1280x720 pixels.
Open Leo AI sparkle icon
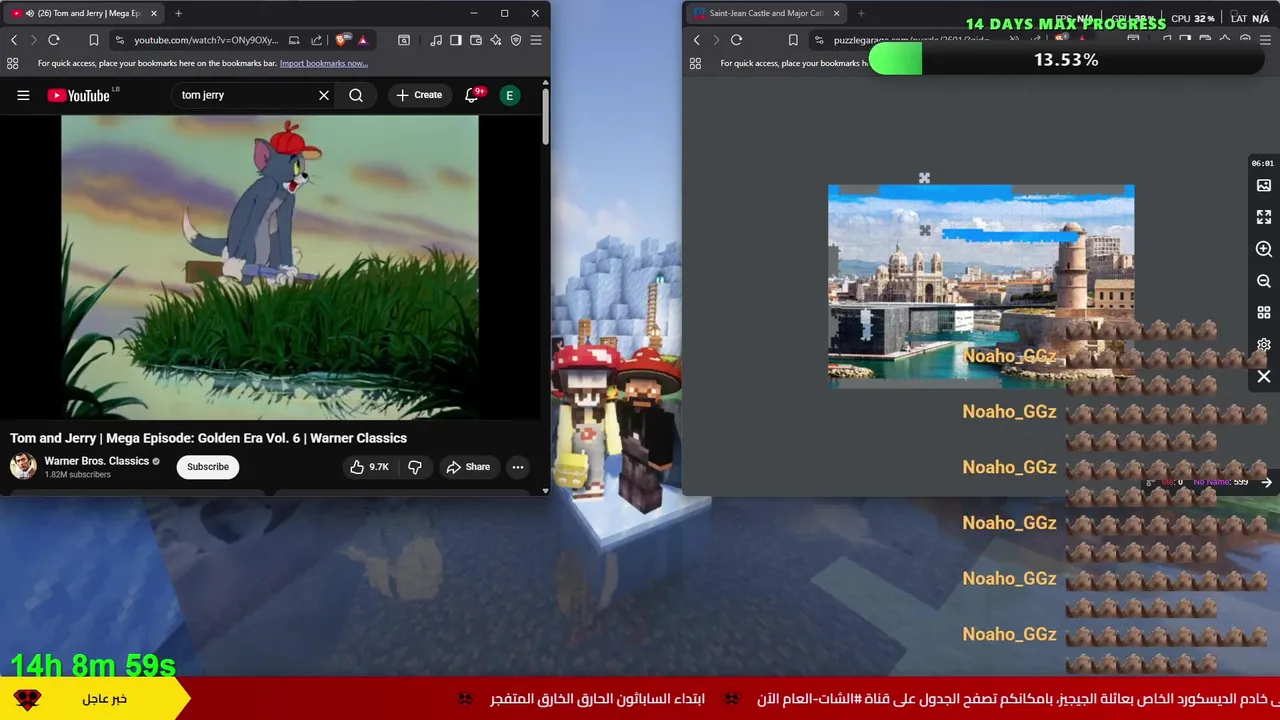coord(496,40)
